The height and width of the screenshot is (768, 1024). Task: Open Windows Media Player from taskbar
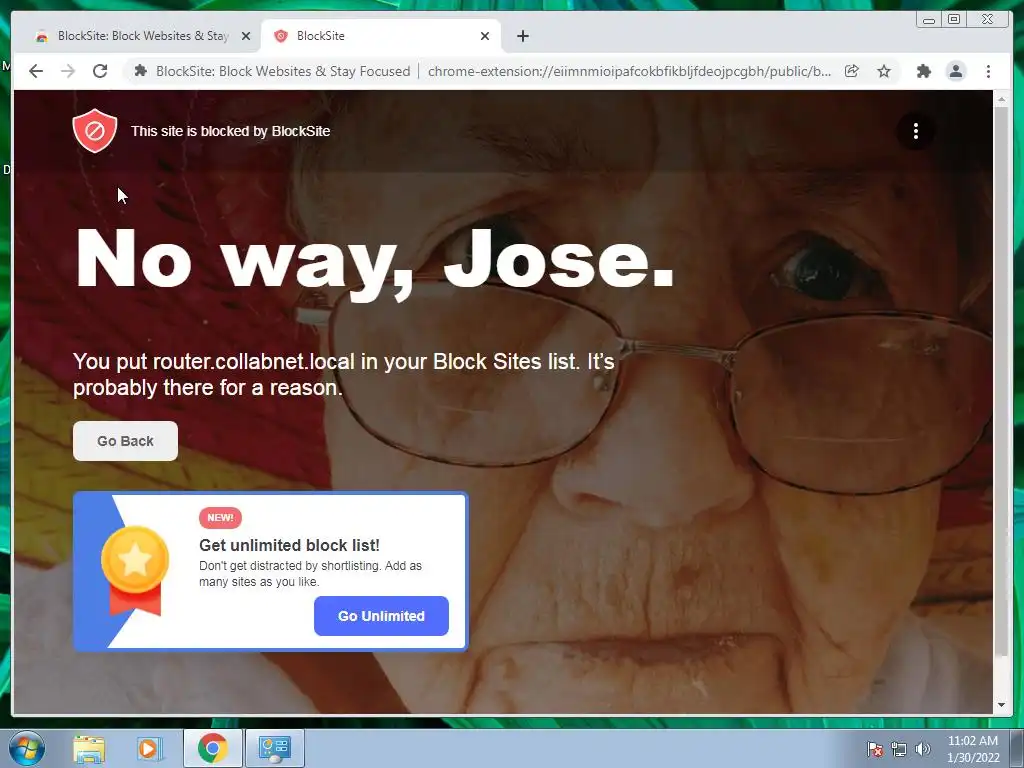(149, 748)
